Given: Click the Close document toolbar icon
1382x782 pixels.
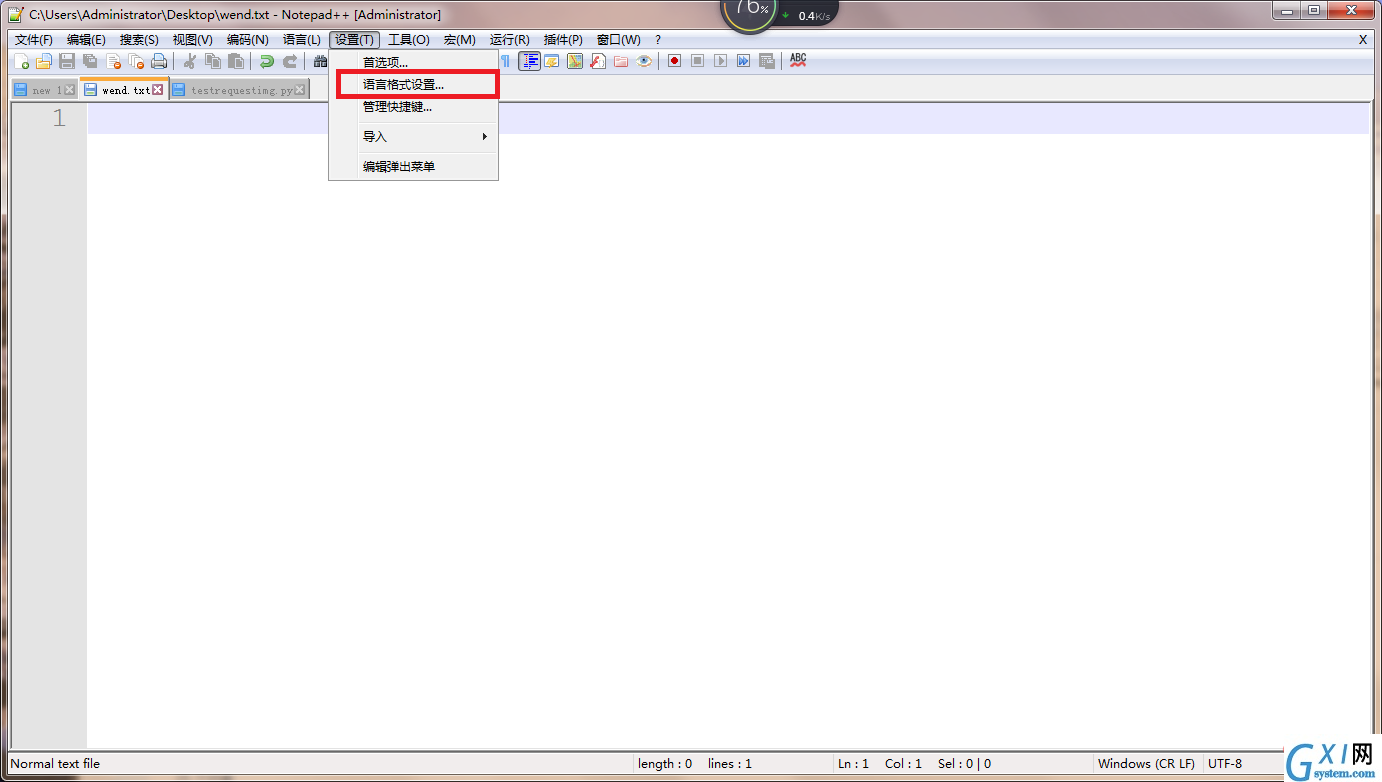Looking at the screenshot, I should point(113,61).
